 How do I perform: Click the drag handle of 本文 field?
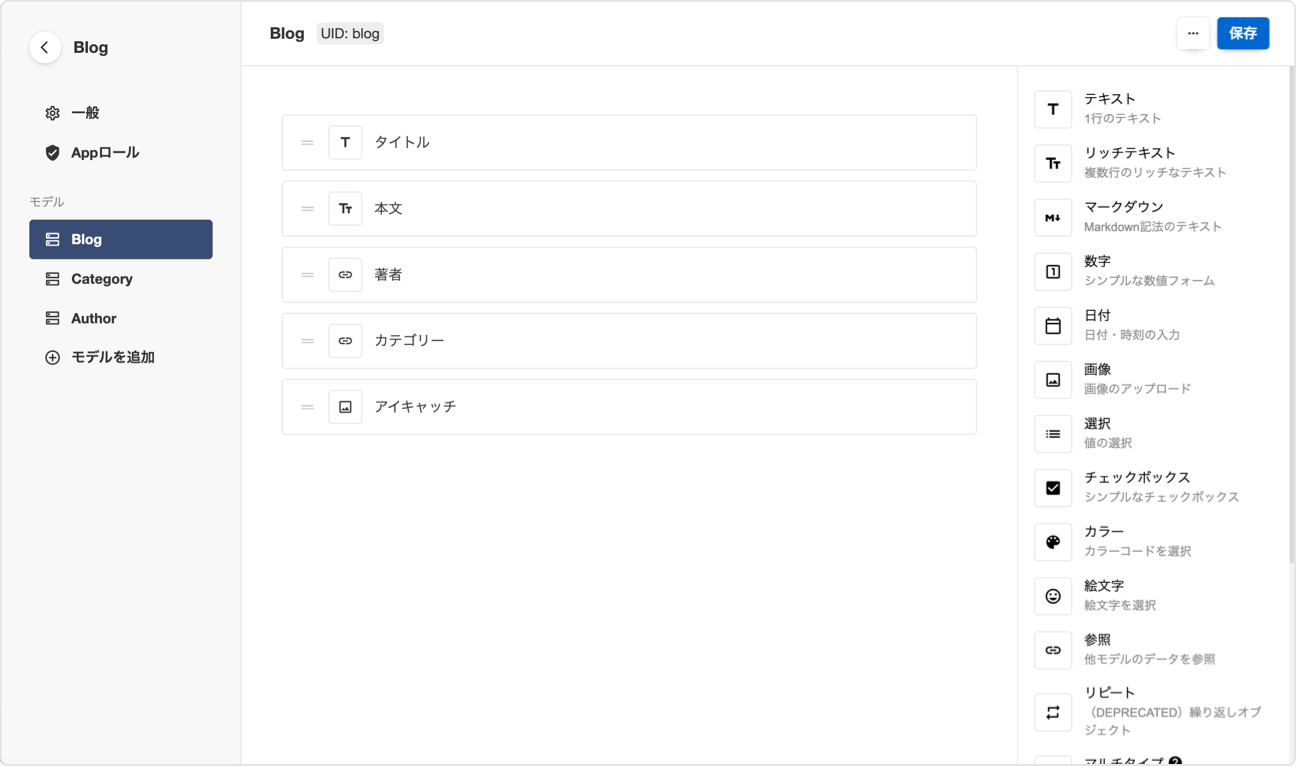[307, 209]
